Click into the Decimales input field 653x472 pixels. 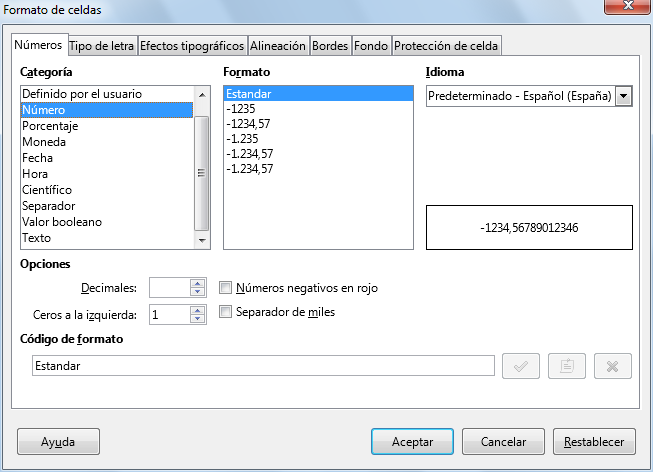[x=170, y=288]
